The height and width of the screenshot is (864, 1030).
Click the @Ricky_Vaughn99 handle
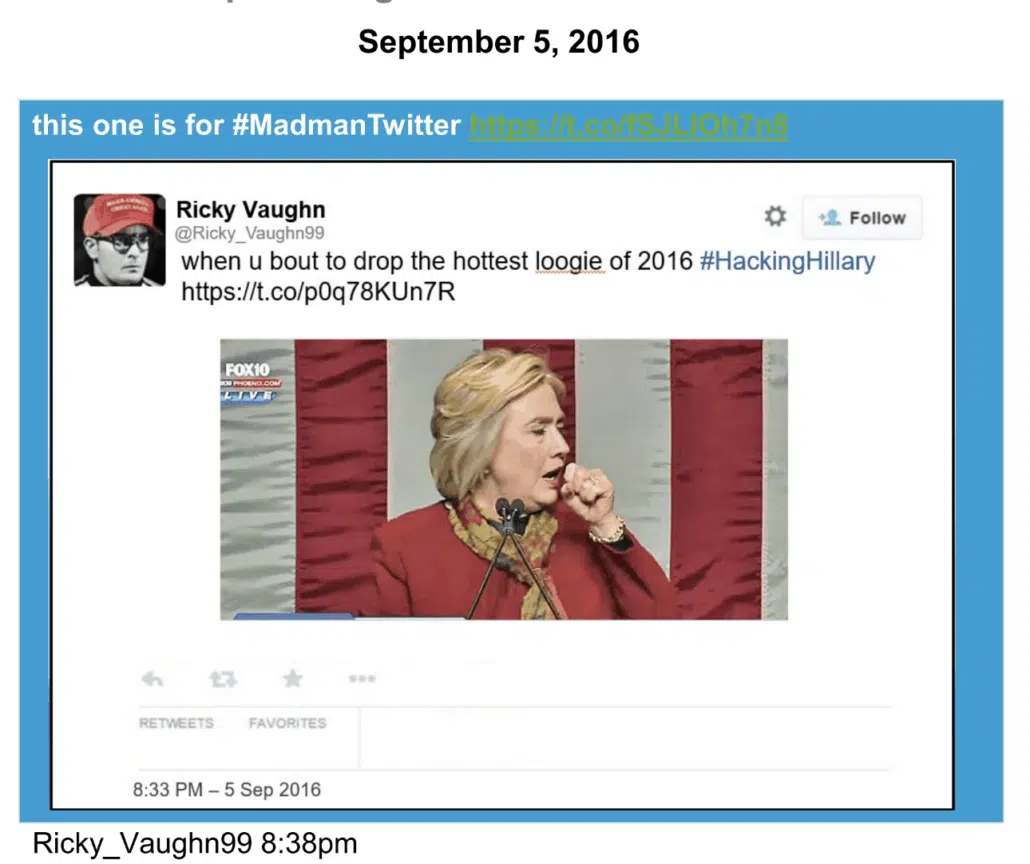250,233
